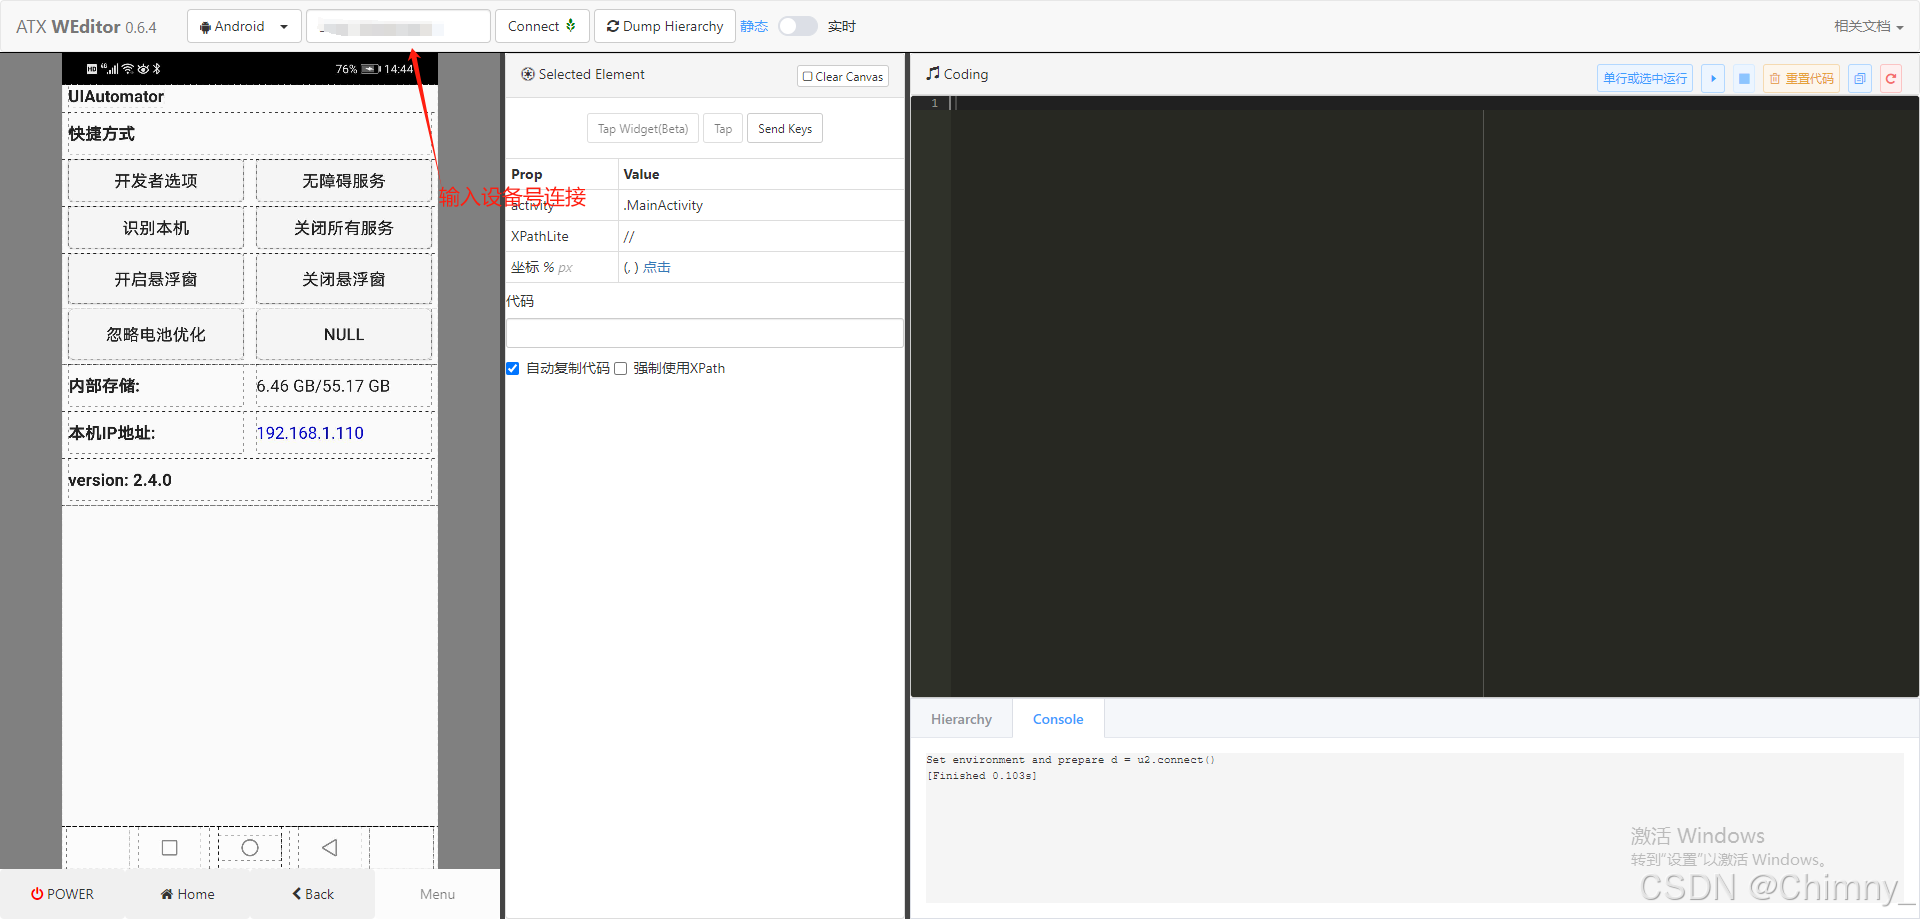Toggle the 静态/实时 refresh switch
1920x919 pixels.
tap(797, 26)
